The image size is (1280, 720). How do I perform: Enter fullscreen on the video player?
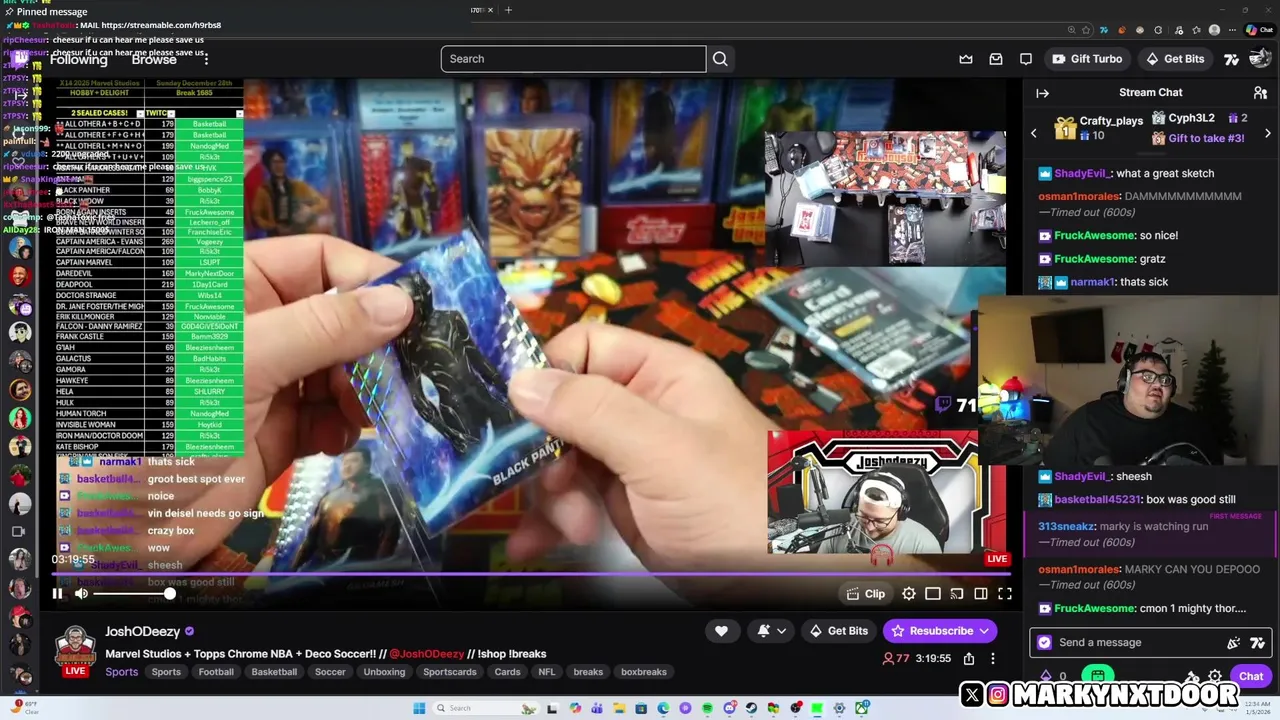pos(1005,594)
